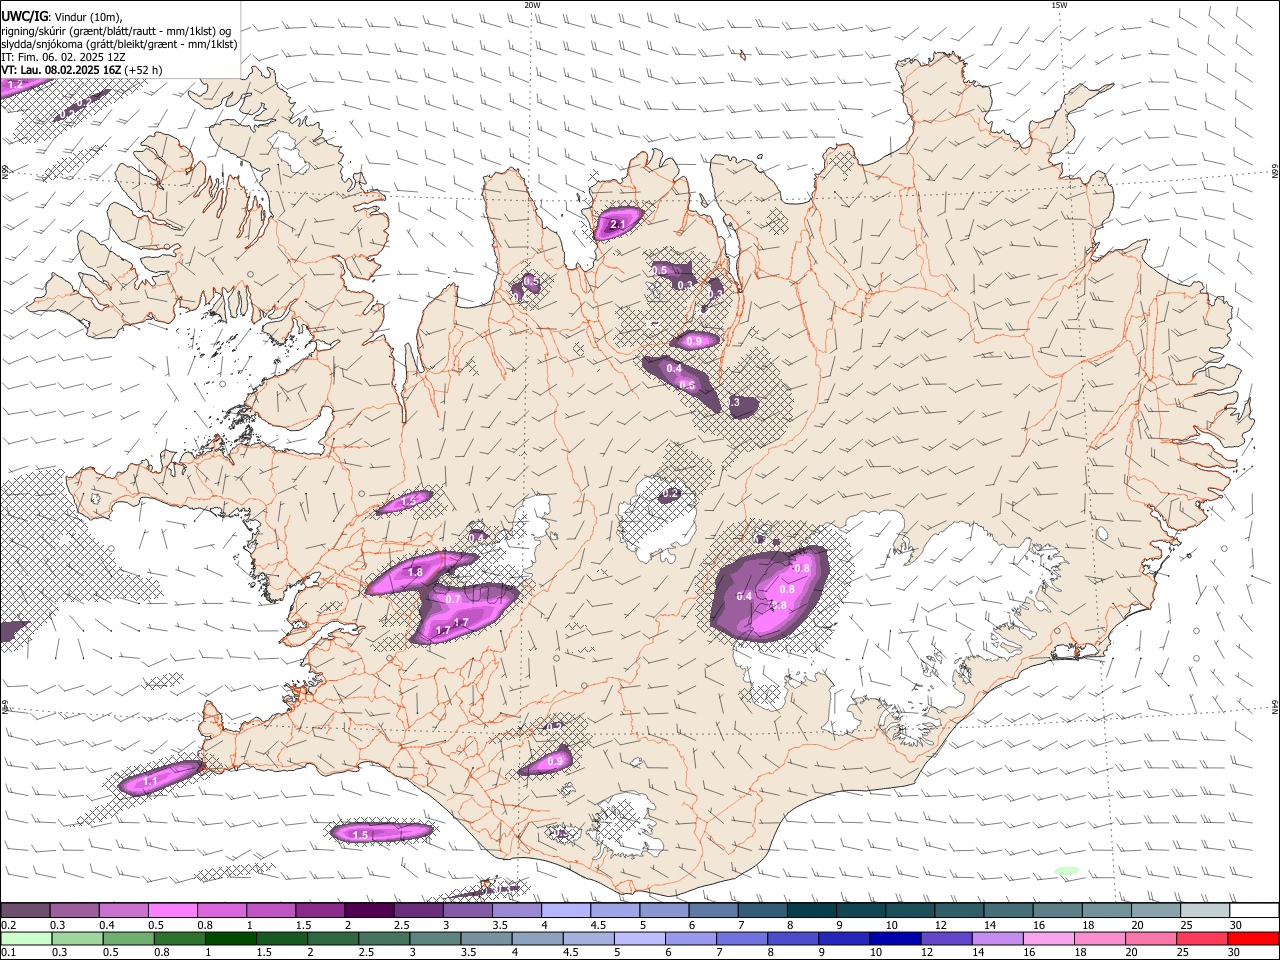
Task: Click the "UWC/IG: Vindur (10m)," title text
Action: click(x=62, y=17)
